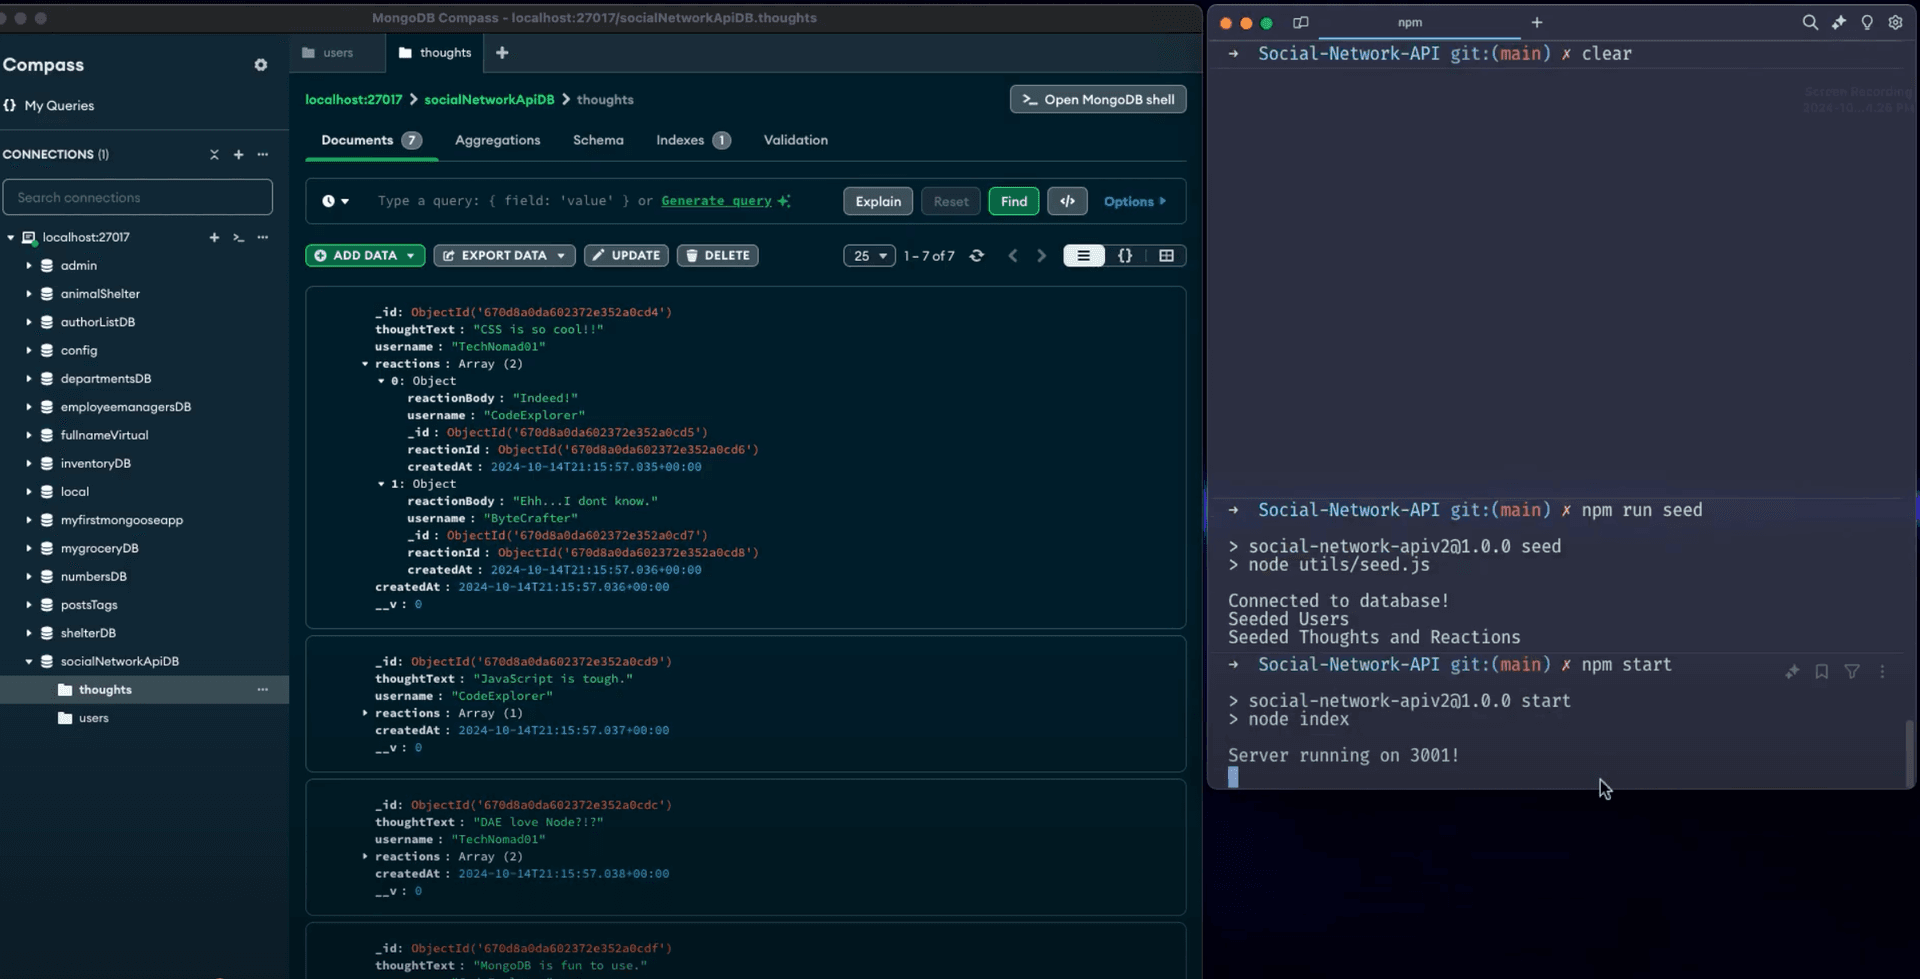Click Generate query link
This screenshot has height=979, width=1920.
(x=716, y=201)
